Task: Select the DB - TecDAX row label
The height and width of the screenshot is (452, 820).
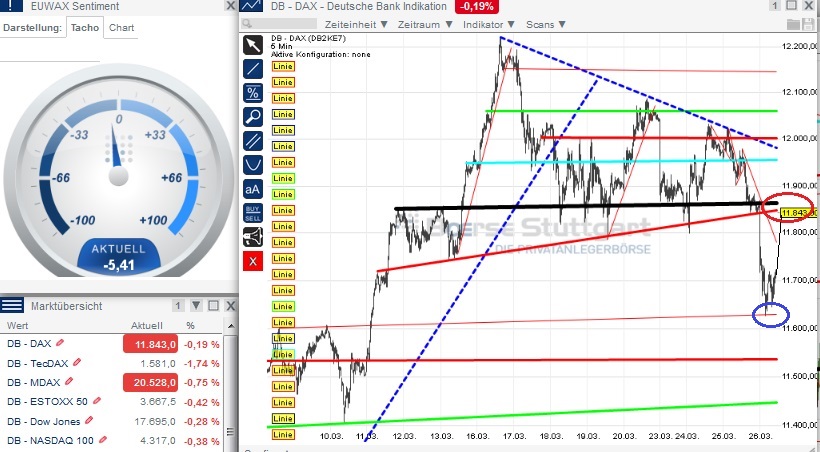Action: point(38,363)
